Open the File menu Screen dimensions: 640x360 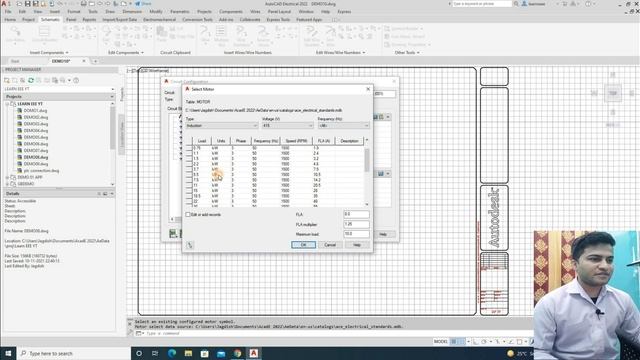point(8,11)
